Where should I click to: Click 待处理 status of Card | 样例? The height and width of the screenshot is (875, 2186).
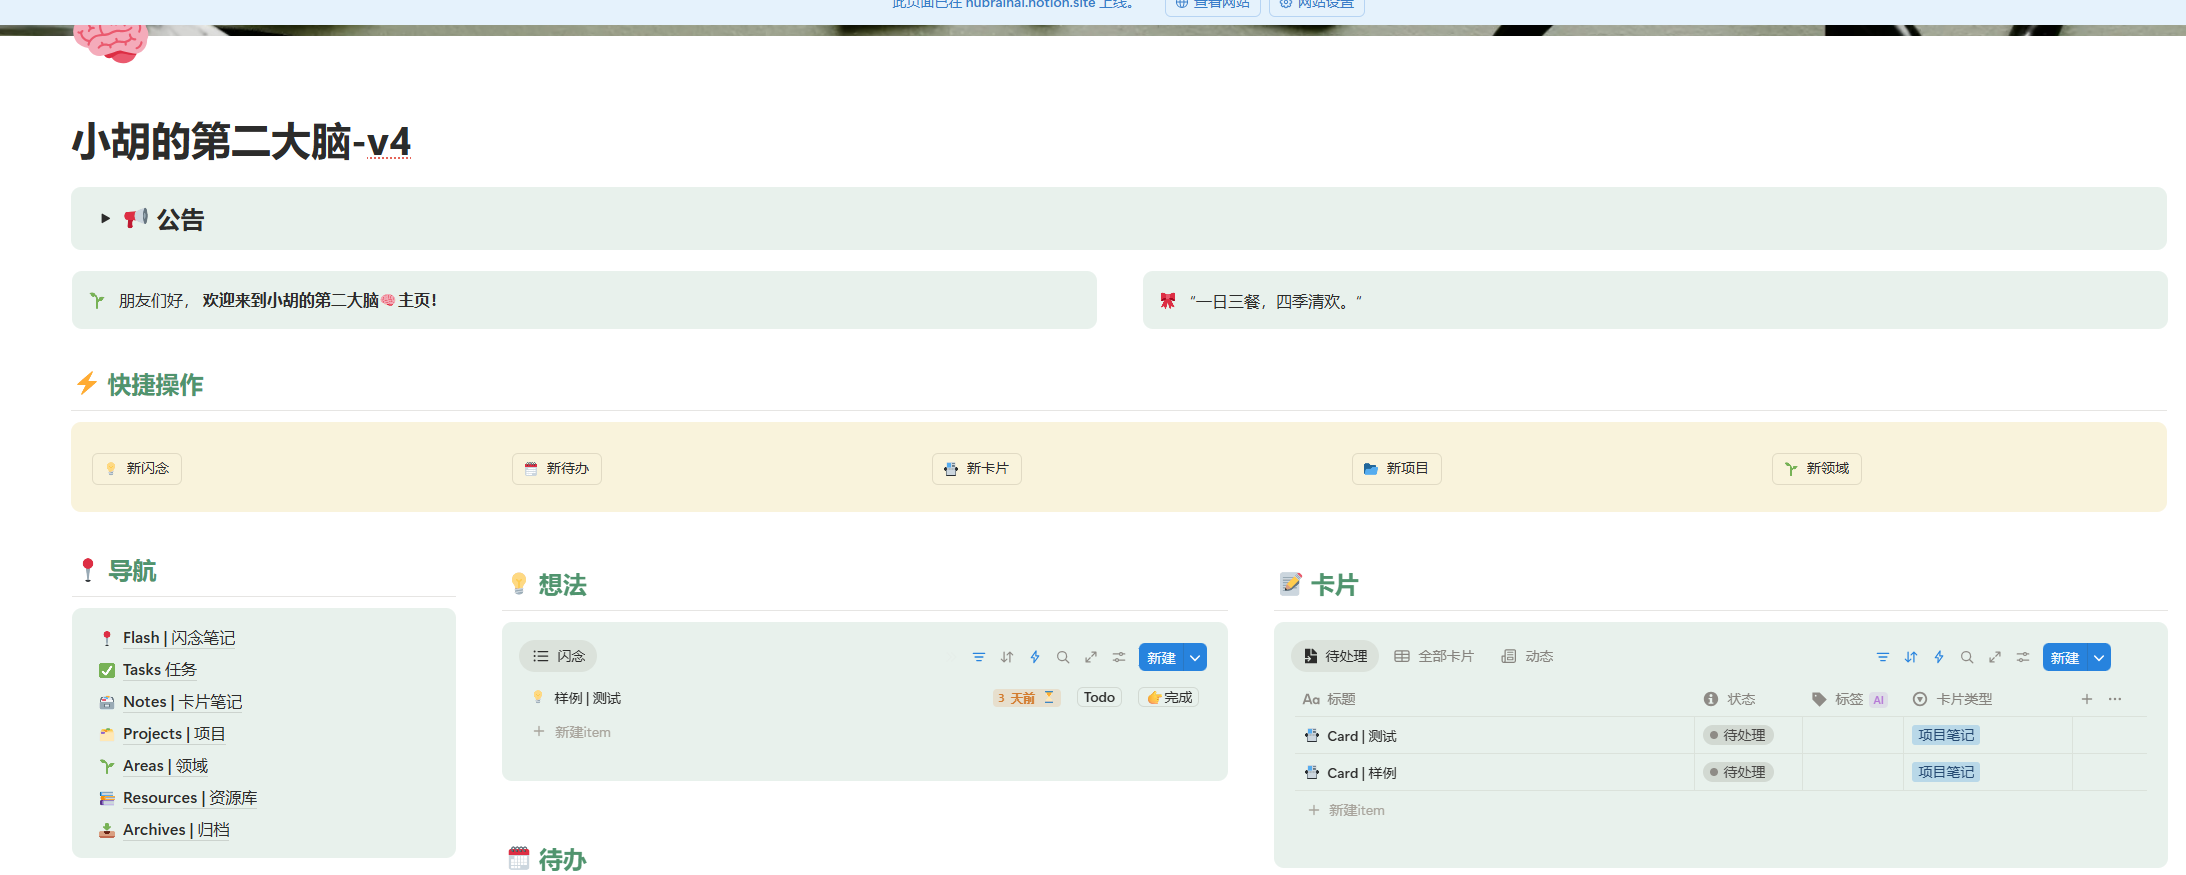point(1738,772)
